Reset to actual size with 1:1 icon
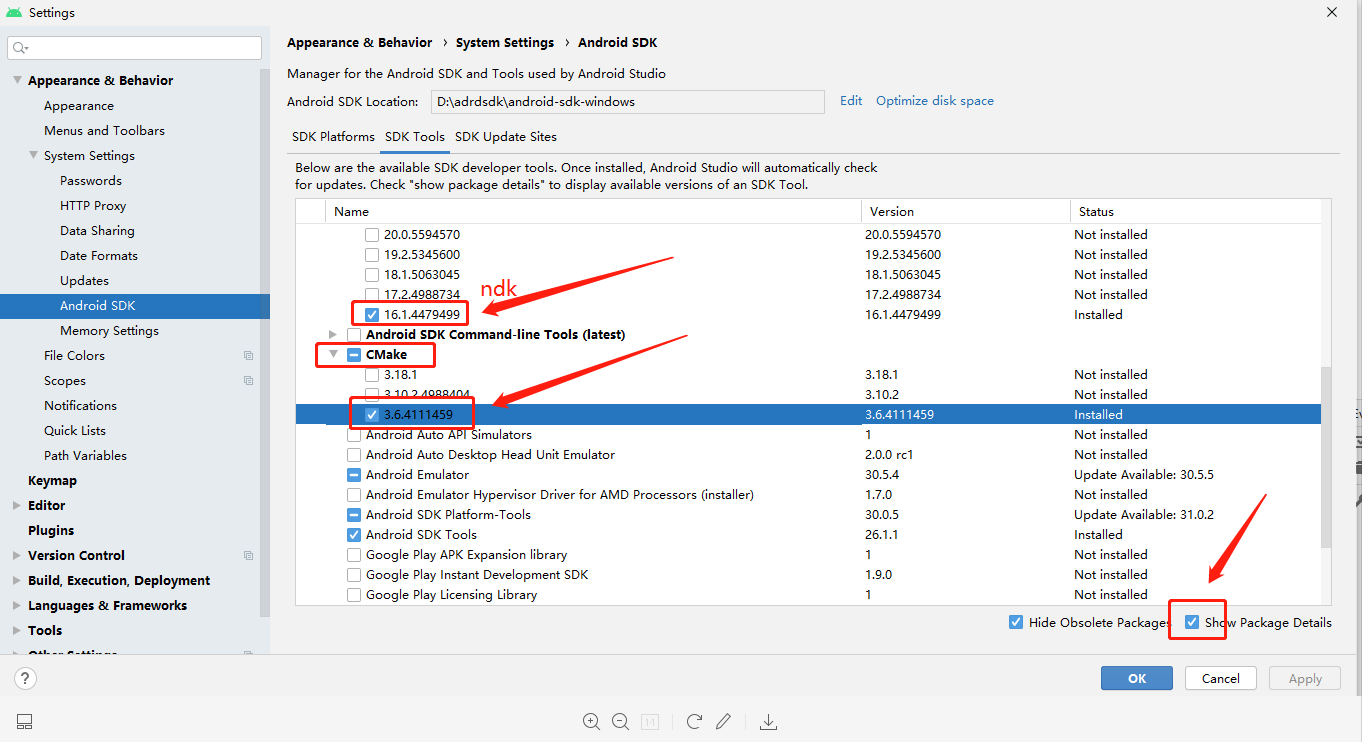This screenshot has width=1362, height=742. [649, 721]
